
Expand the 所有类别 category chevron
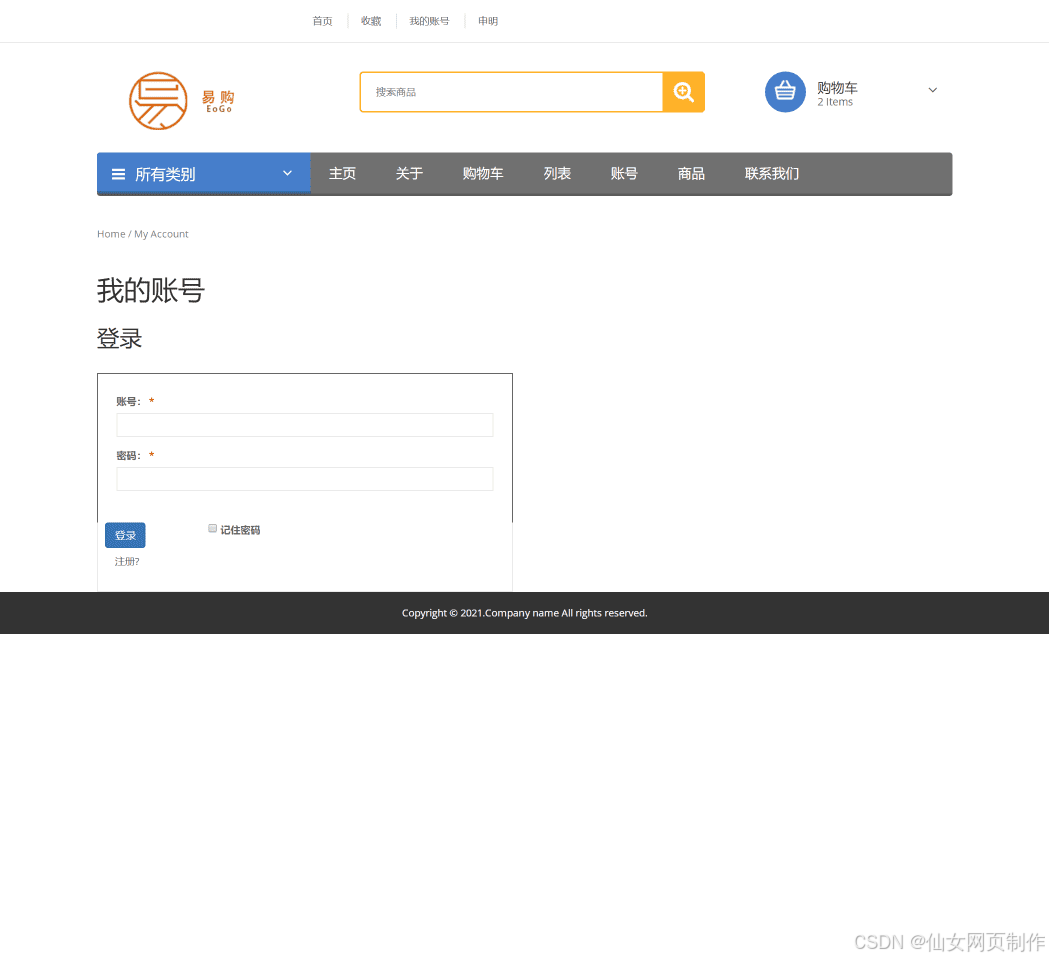point(288,173)
